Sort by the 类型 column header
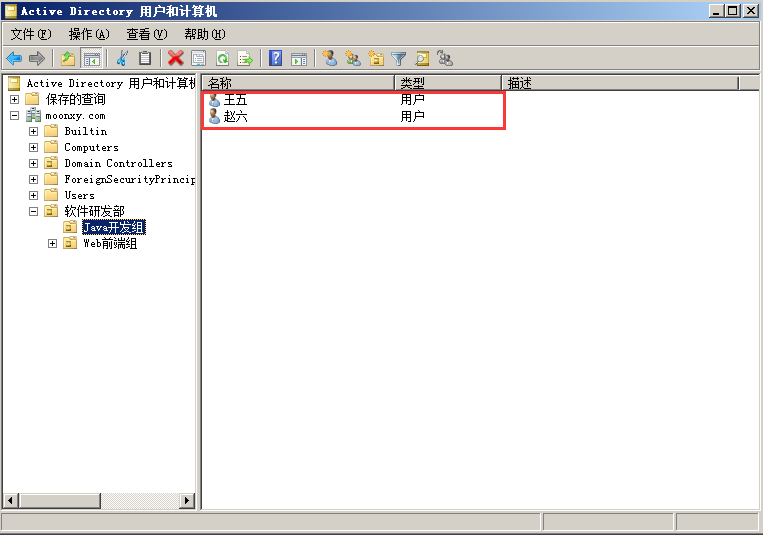Viewport: 763px width, 535px height. pos(448,83)
